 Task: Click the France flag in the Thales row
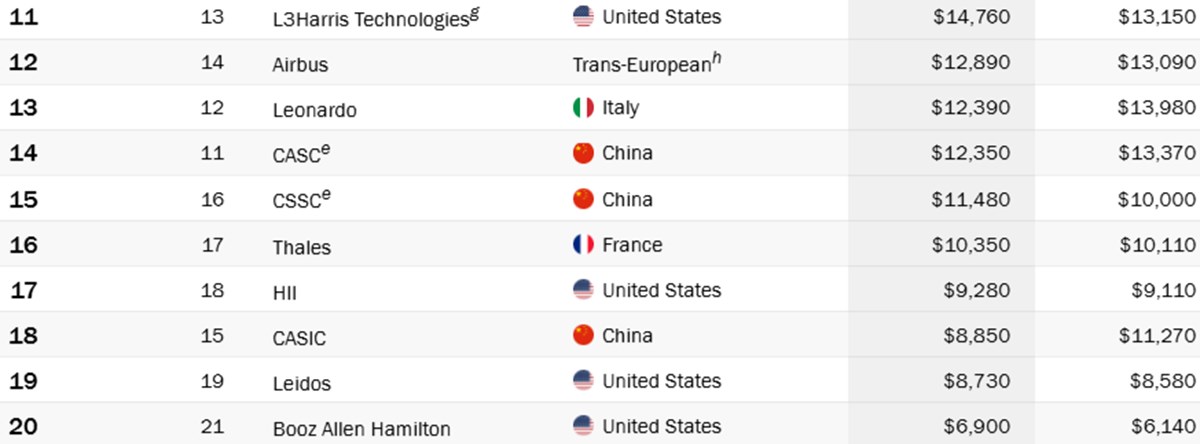pyautogui.click(x=583, y=244)
